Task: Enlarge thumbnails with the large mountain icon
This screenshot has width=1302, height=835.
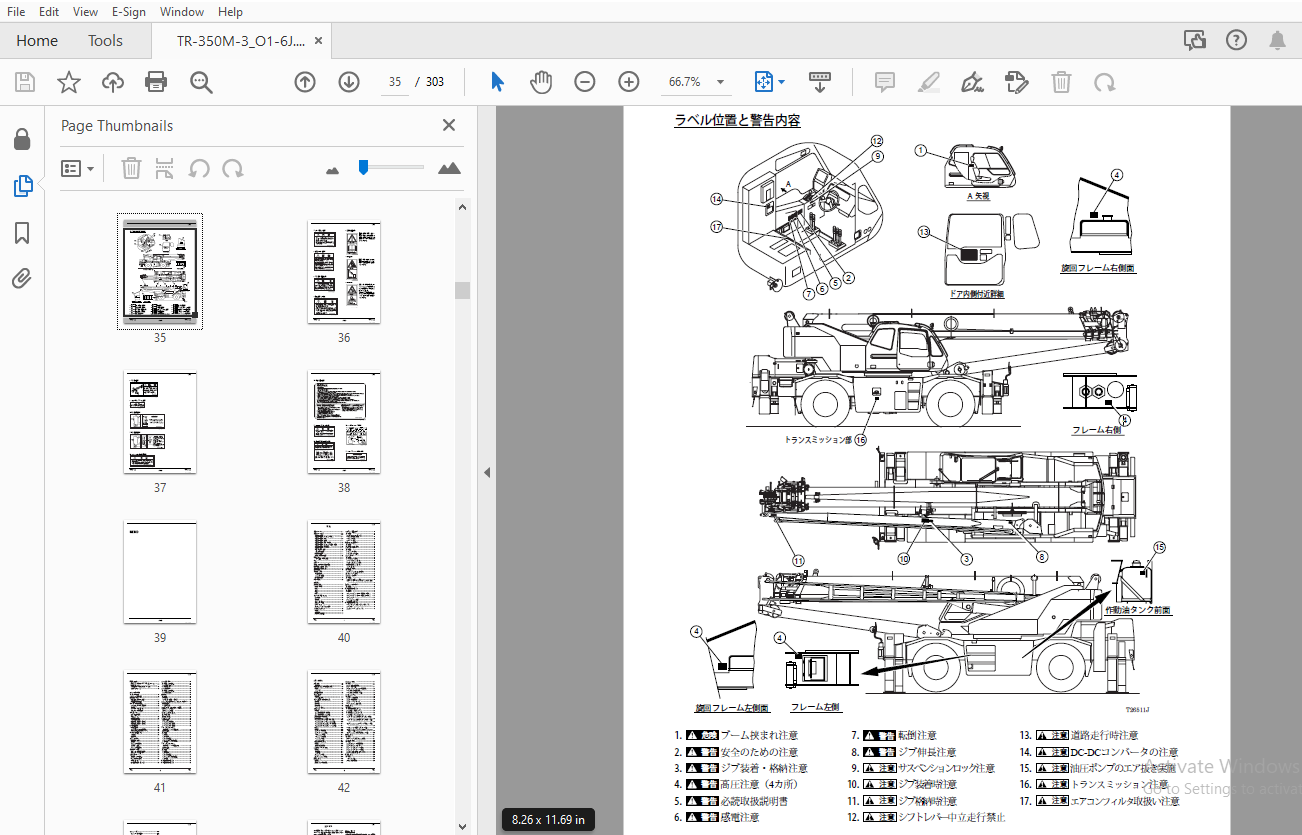Action: coord(450,168)
